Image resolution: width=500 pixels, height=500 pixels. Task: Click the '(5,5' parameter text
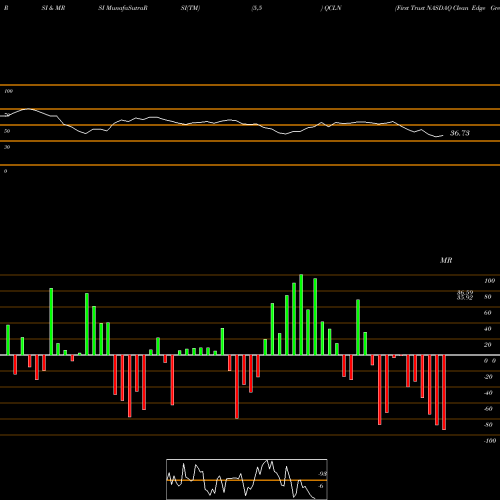[257, 8]
